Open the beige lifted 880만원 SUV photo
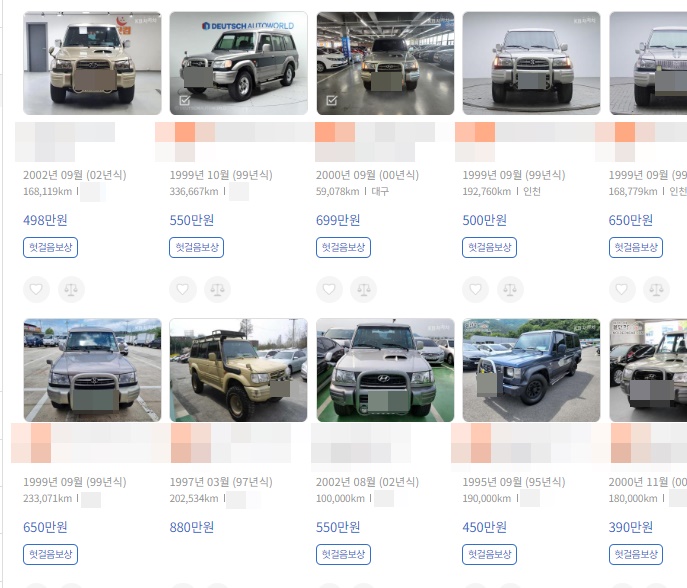This screenshot has width=687, height=588. (x=238, y=370)
